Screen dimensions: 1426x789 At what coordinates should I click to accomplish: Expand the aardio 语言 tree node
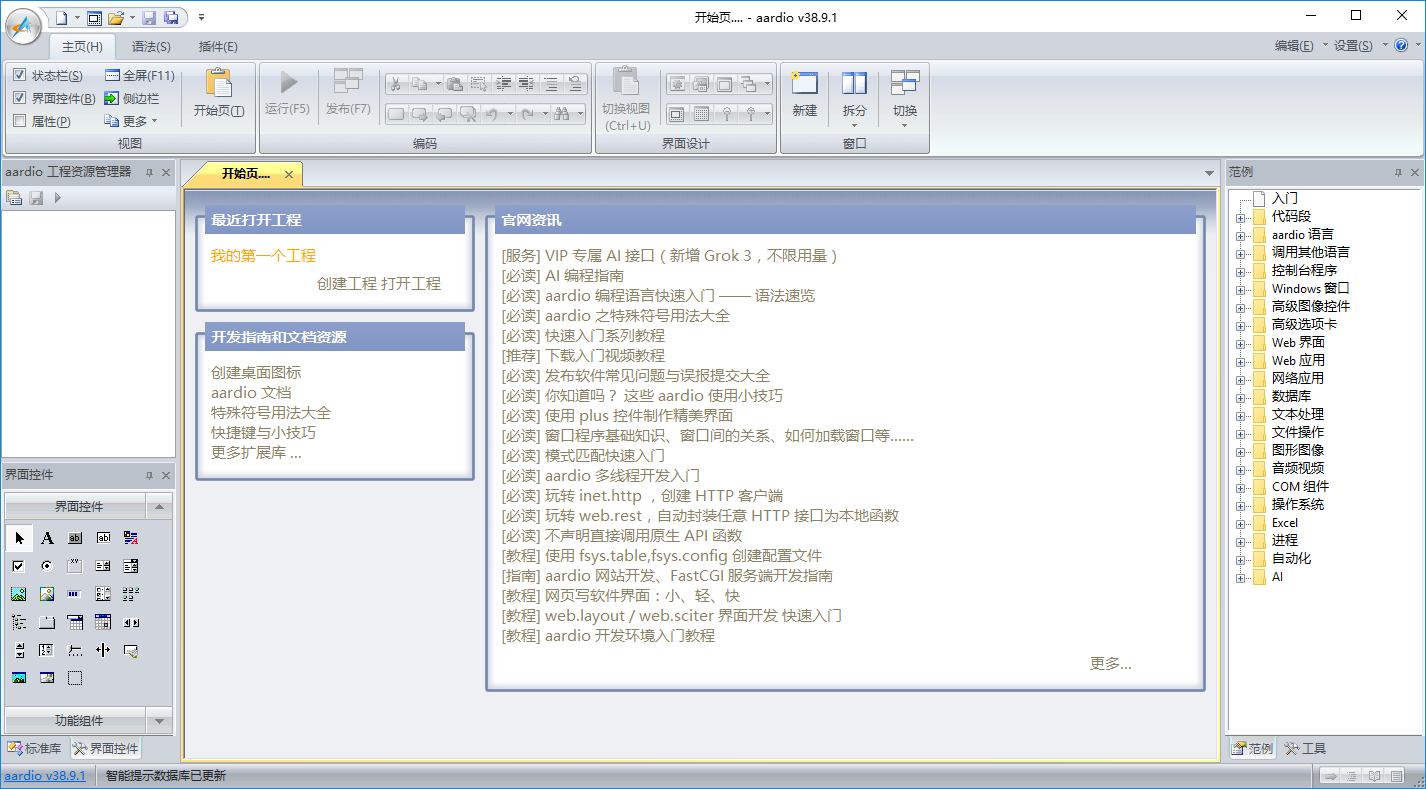pos(1241,235)
